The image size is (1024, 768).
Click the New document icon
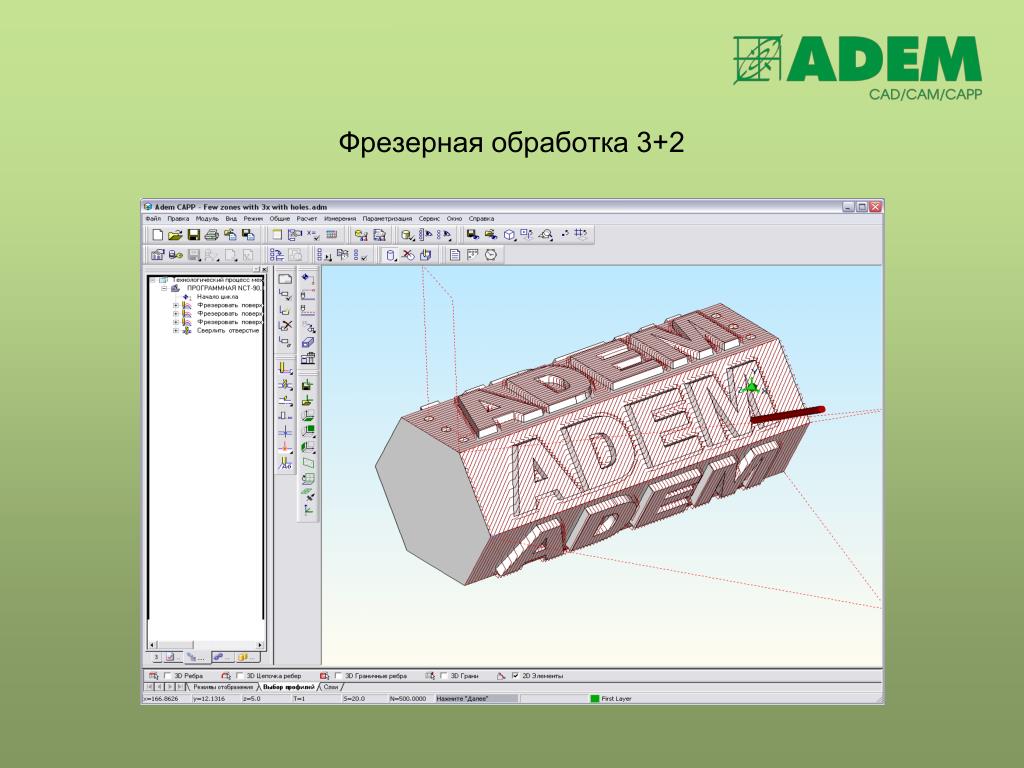tap(157, 234)
